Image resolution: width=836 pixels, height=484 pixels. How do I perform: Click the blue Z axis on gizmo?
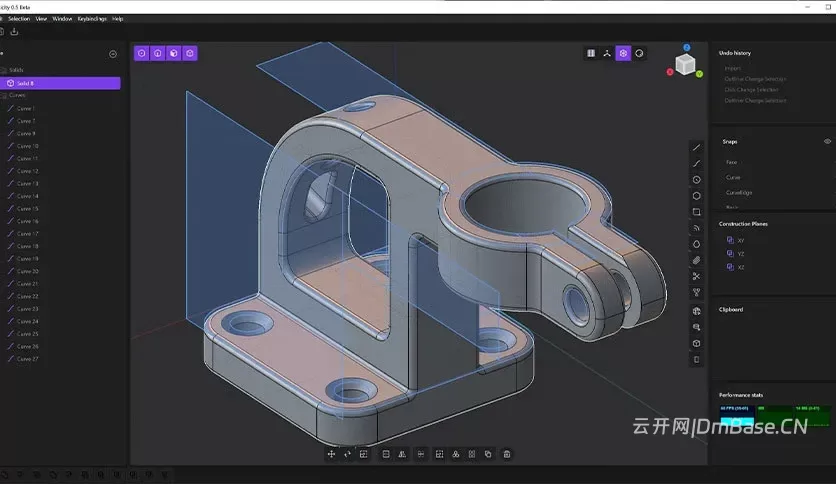(x=687, y=47)
